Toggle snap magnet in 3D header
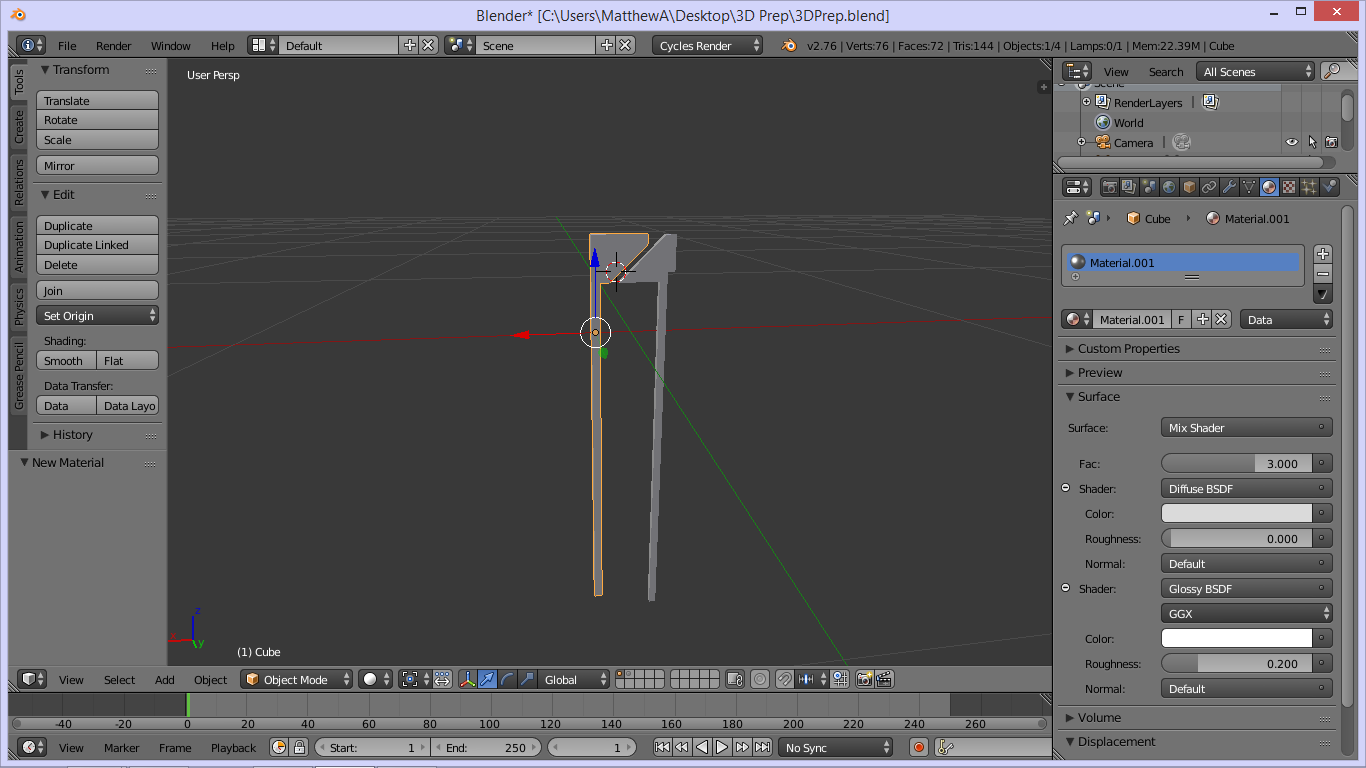This screenshot has width=1366, height=768. [784, 679]
